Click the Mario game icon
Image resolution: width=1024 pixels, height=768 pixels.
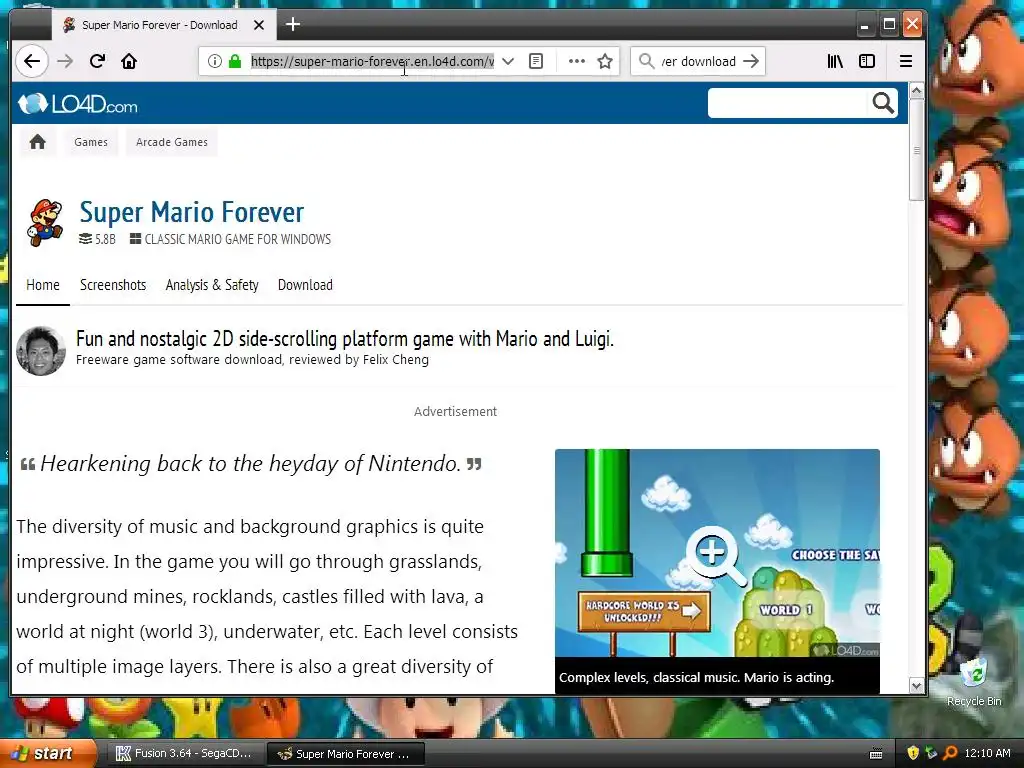44,223
